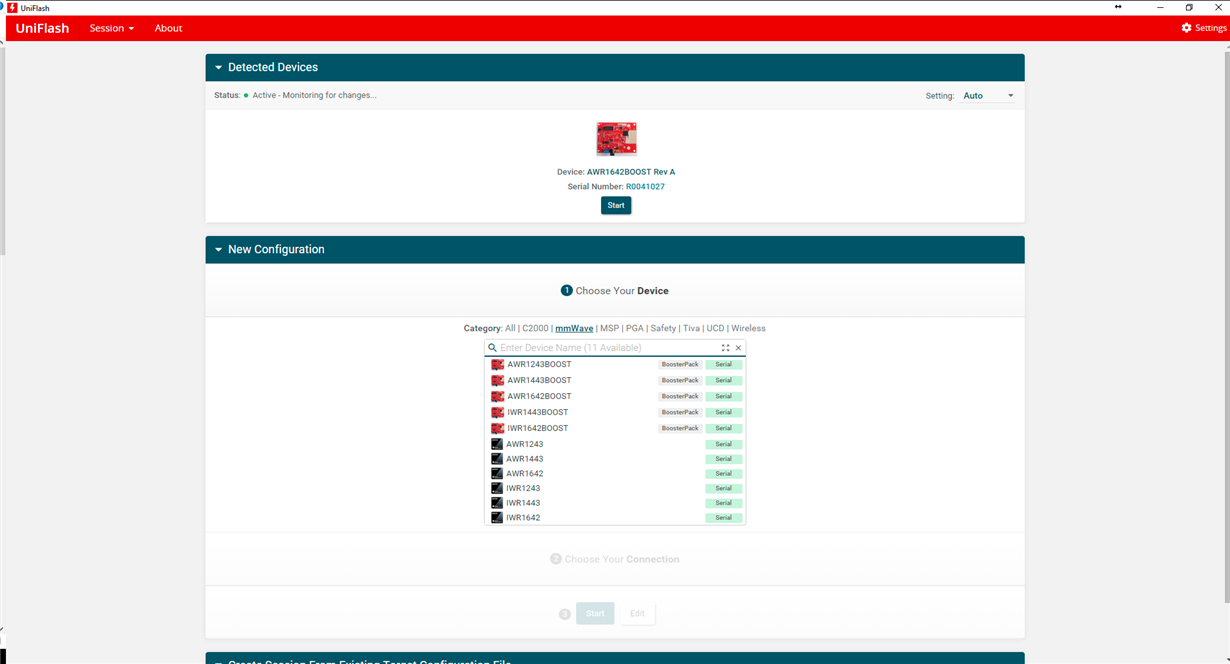Select the All category filter
Screen dimensions: 1230x664
(x=510, y=328)
